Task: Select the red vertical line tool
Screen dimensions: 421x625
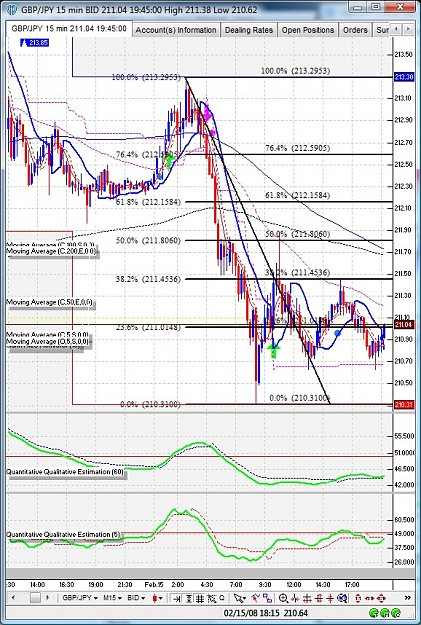Action: click(294, 598)
